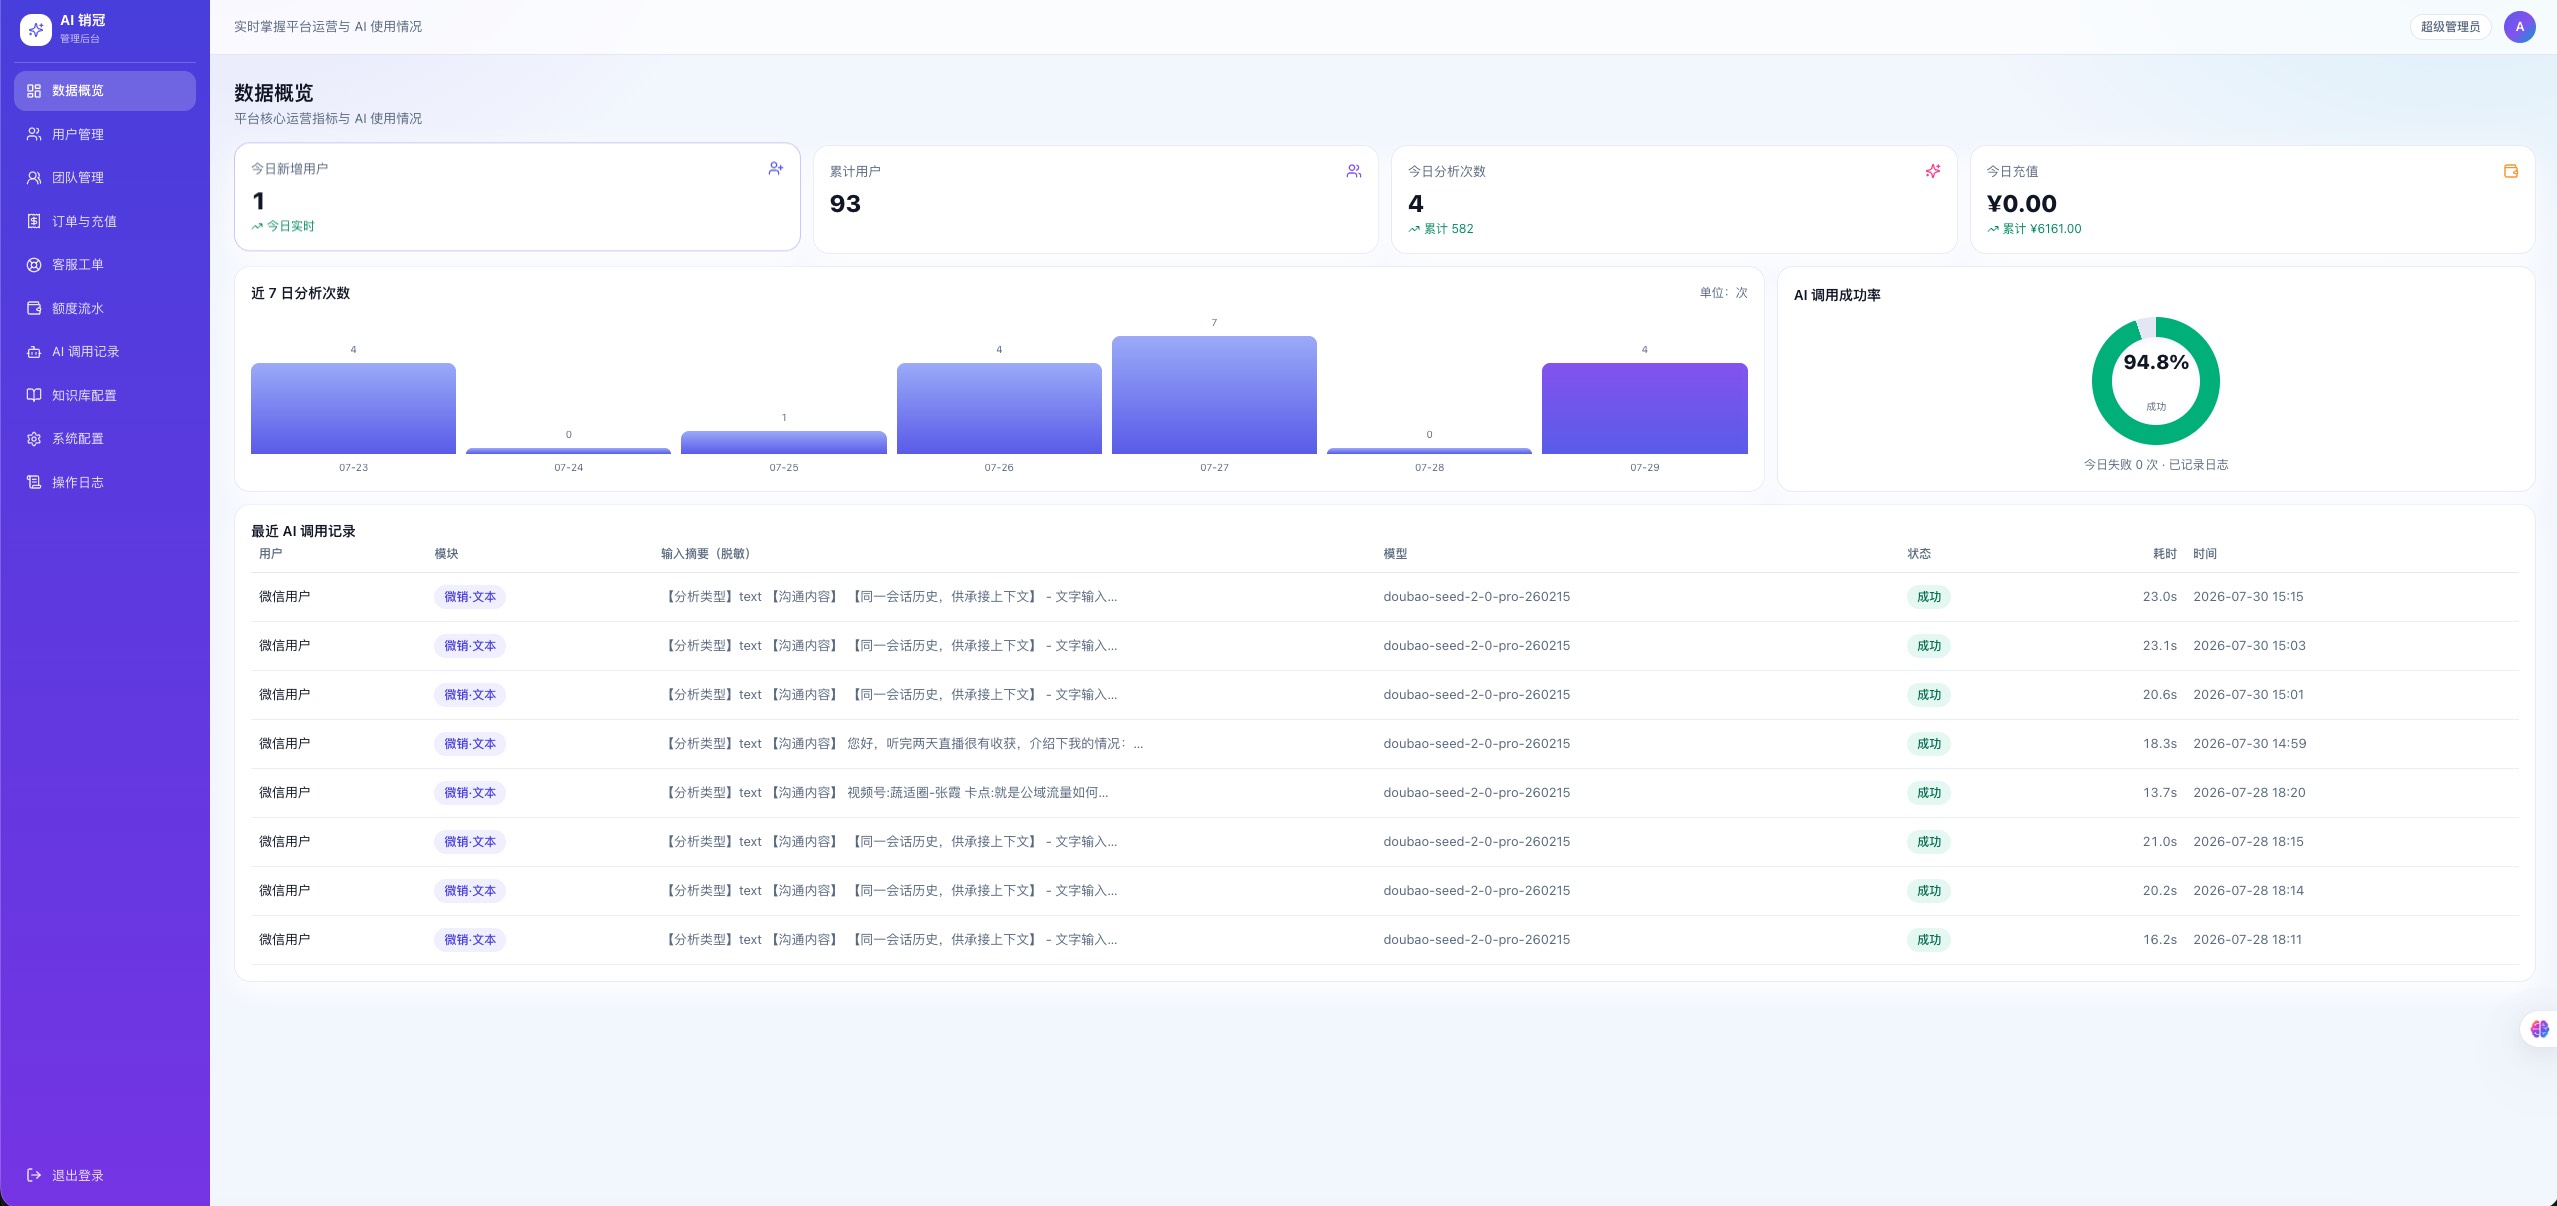Open the 操作日志 menu item
The width and height of the screenshot is (2557, 1206).
(105, 482)
